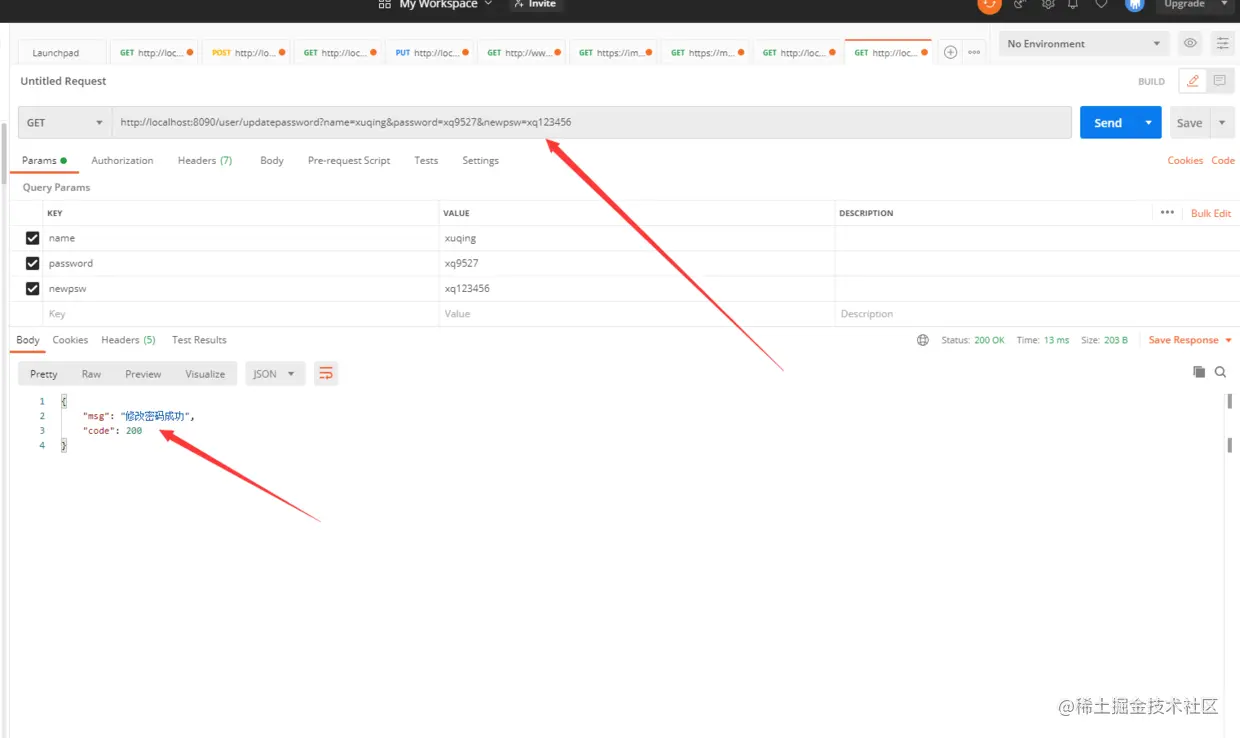Open the No Environment dropdown

[1084, 44]
